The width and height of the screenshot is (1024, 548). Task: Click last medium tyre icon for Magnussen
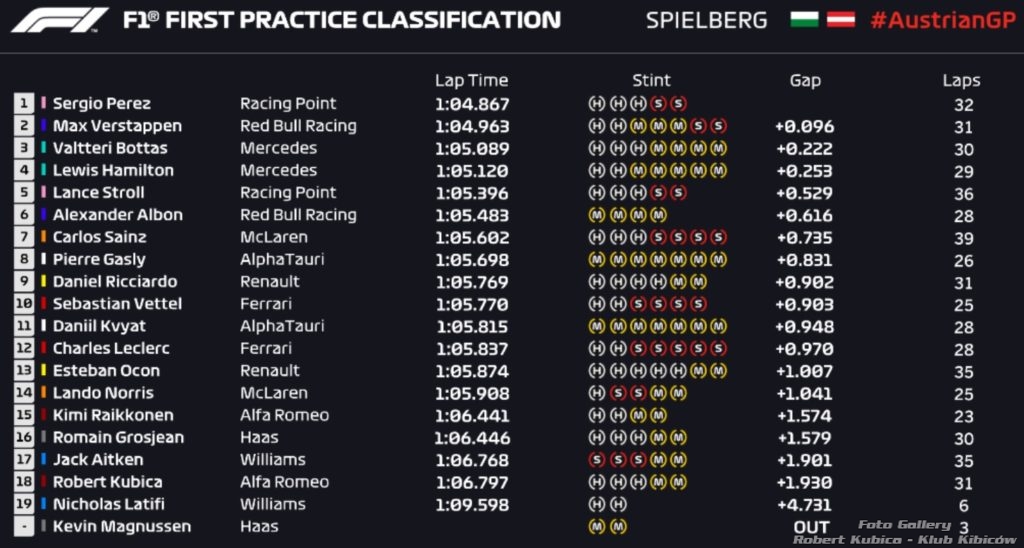(x=617, y=527)
